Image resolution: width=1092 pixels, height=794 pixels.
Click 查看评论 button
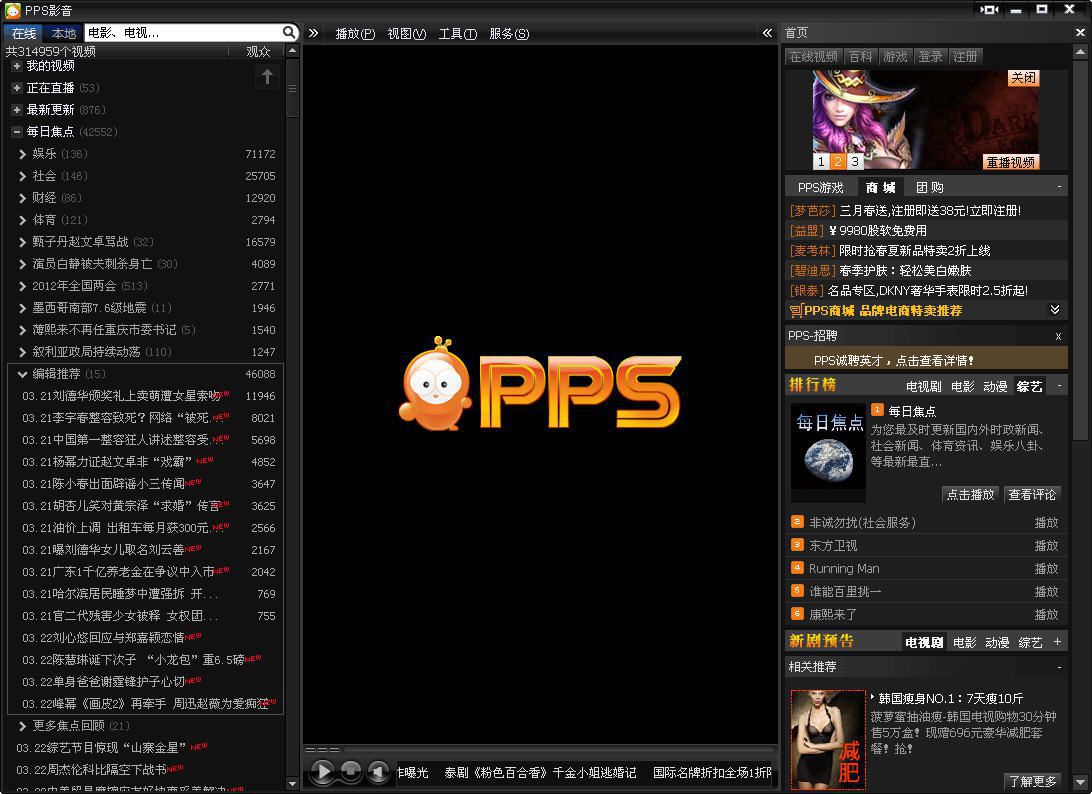coord(1032,495)
